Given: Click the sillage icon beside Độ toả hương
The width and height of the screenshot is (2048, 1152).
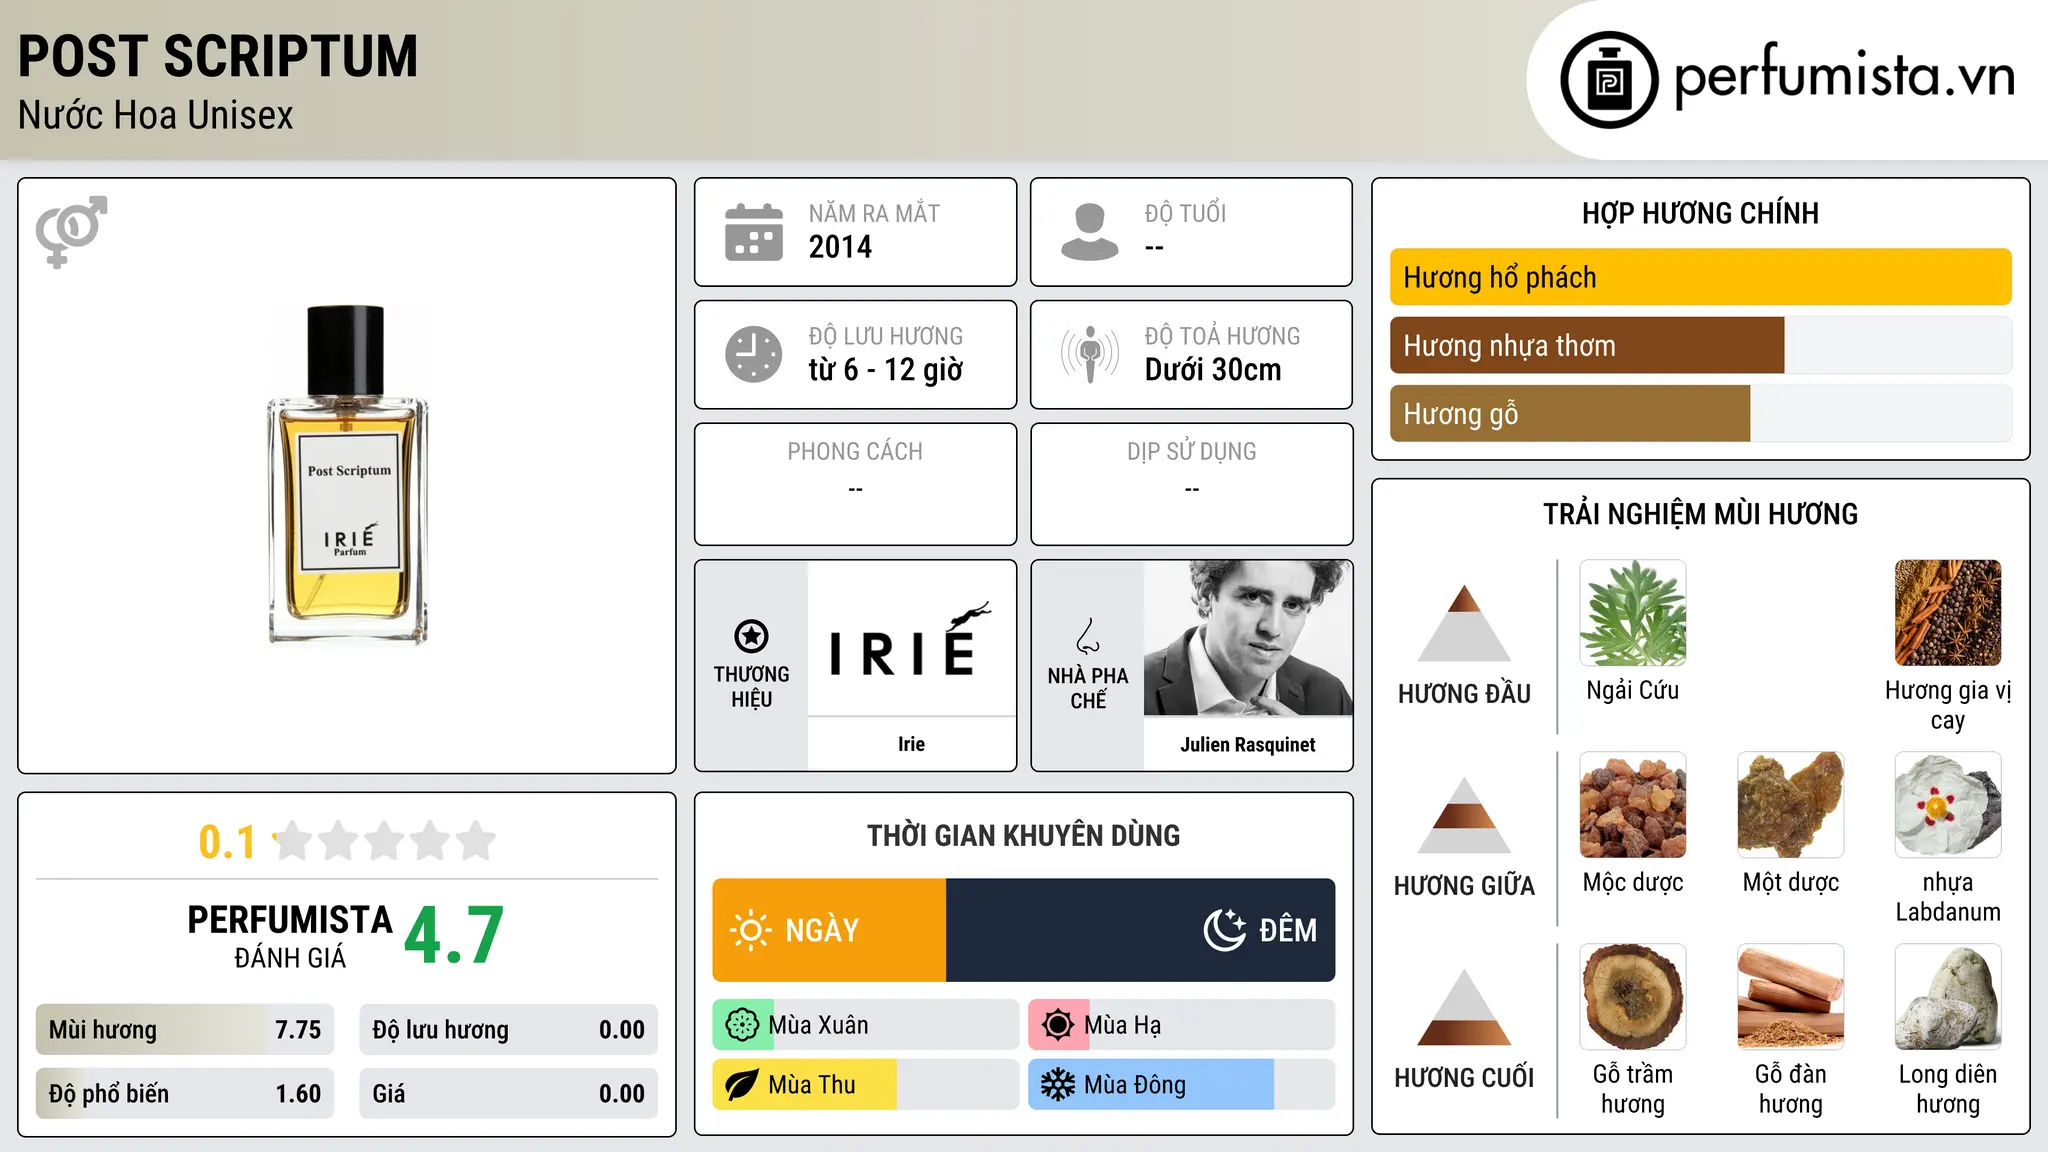Looking at the screenshot, I should click(x=1090, y=354).
